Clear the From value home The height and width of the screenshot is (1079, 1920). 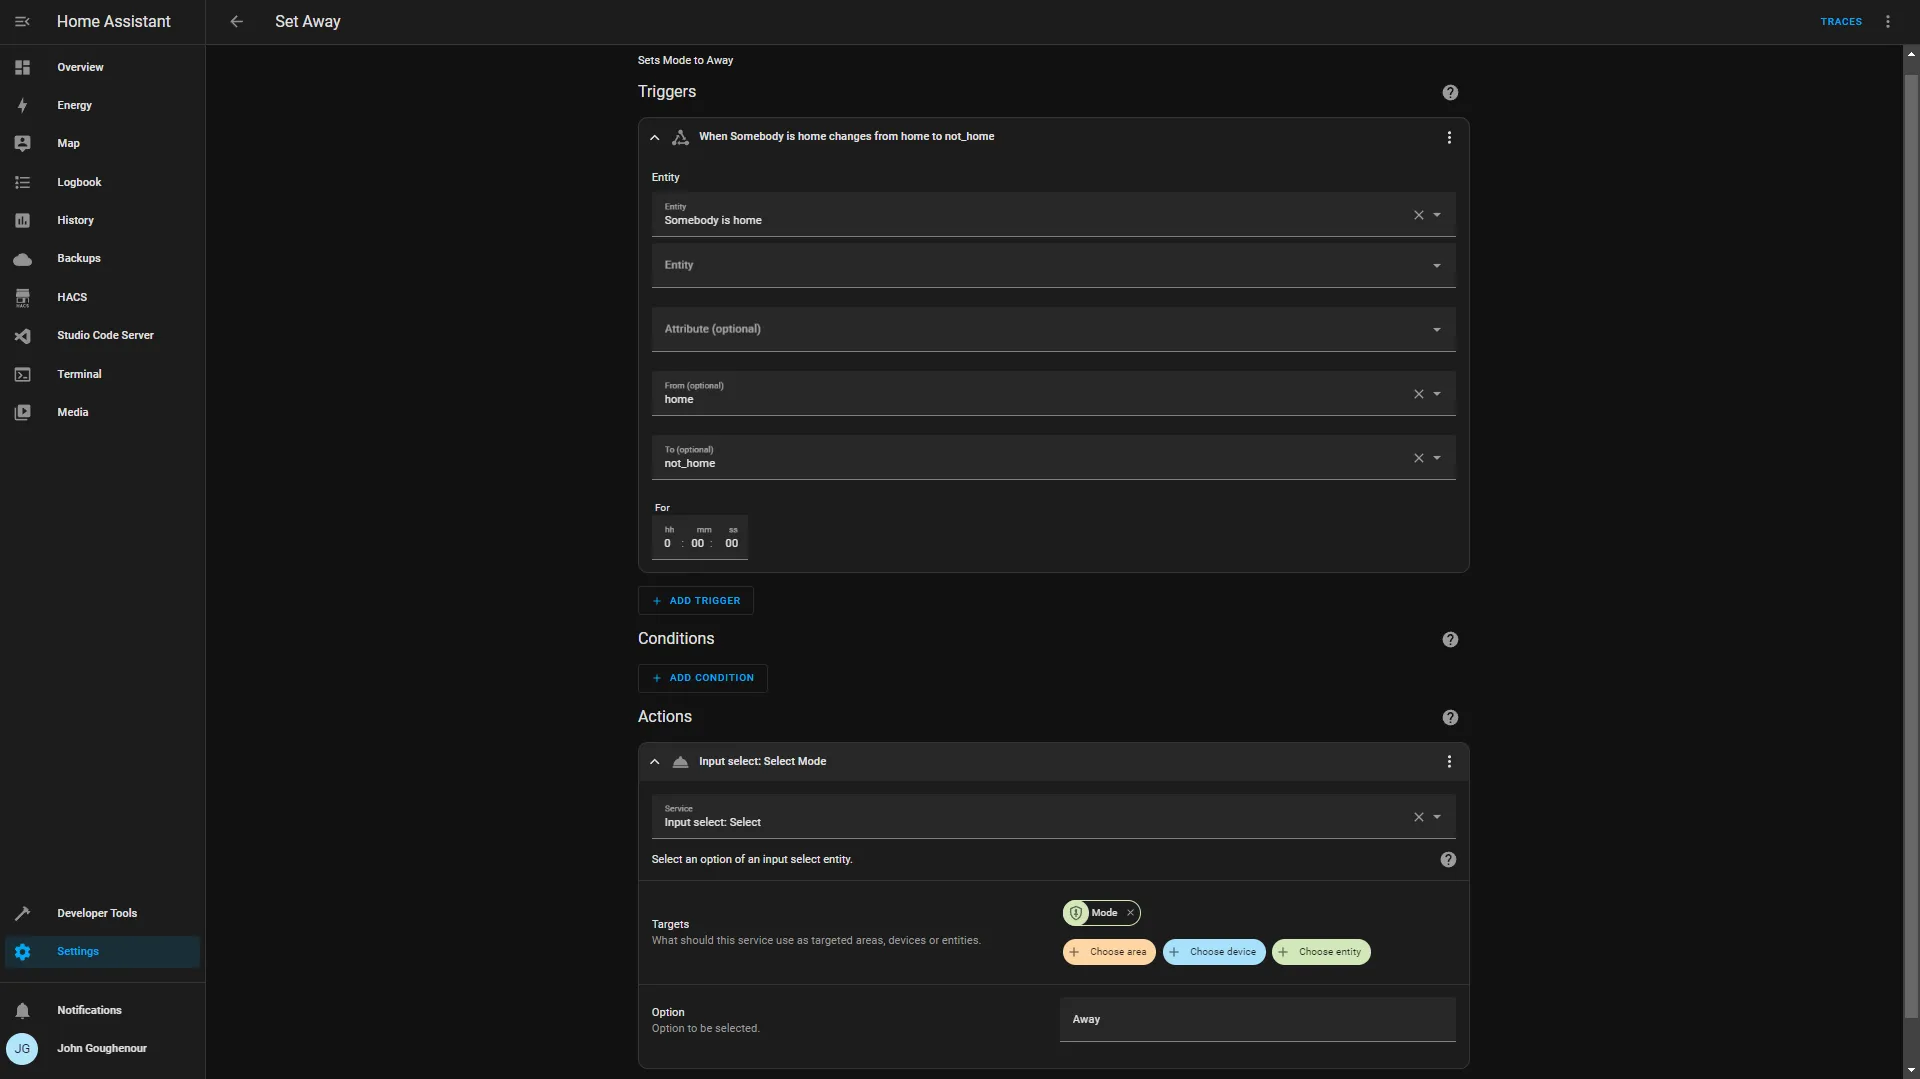[x=1418, y=394]
